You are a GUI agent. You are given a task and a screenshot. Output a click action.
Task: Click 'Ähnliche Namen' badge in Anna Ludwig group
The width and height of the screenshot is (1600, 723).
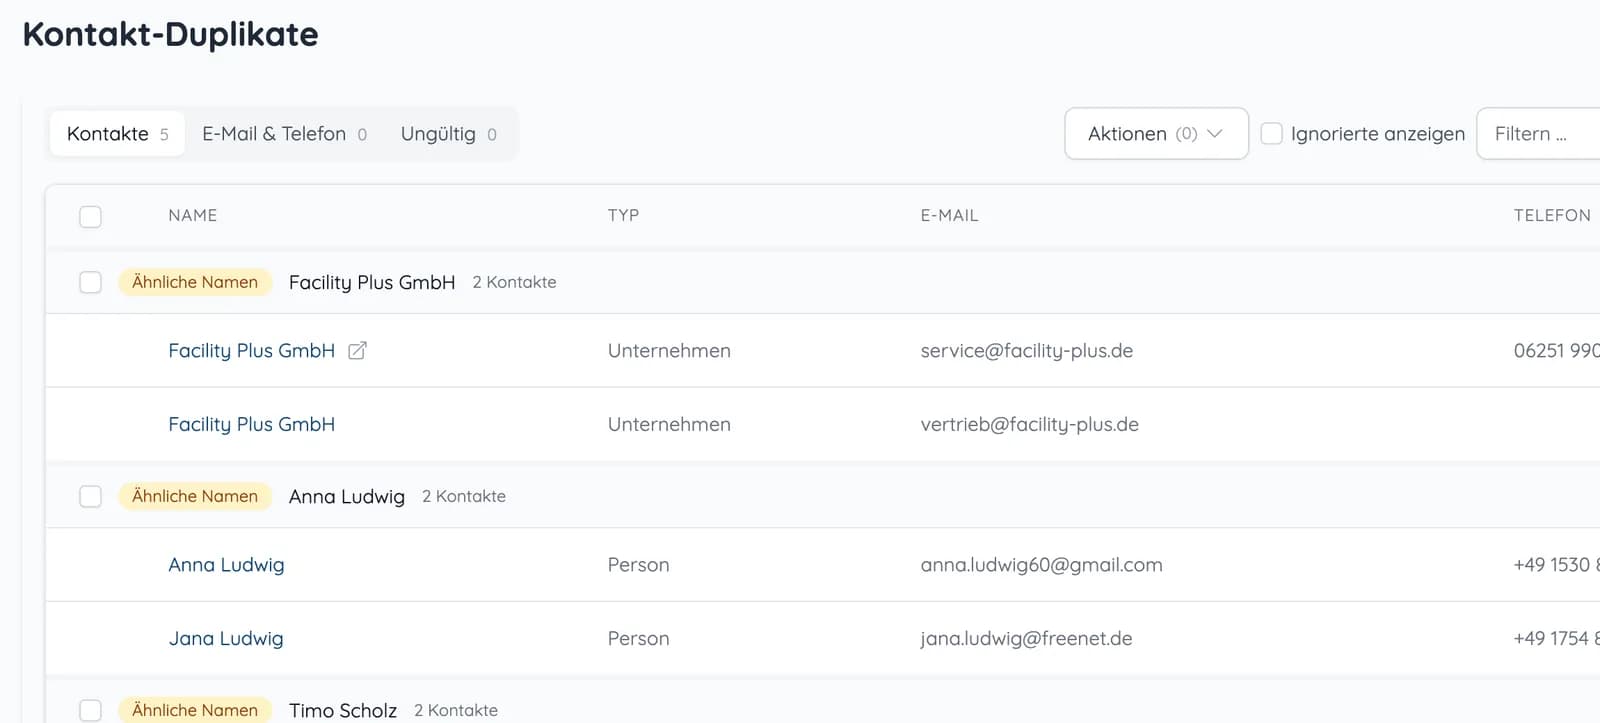195,496
